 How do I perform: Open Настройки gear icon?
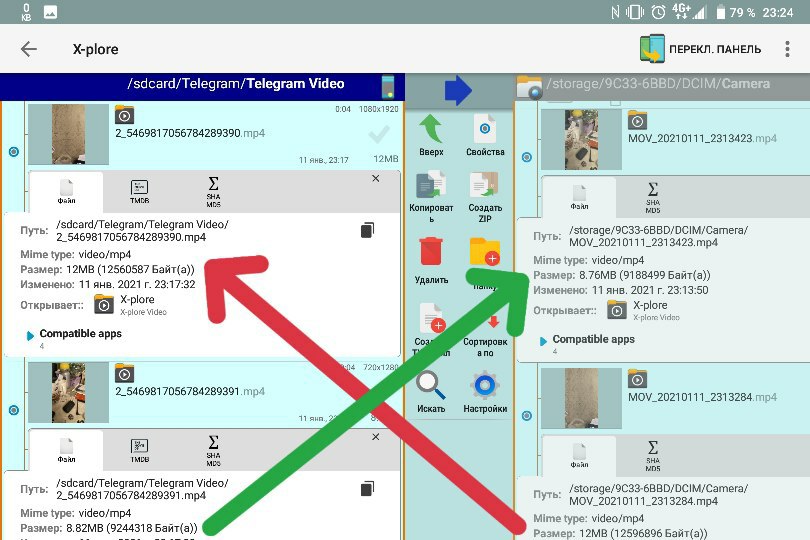(x=485, y=385)
